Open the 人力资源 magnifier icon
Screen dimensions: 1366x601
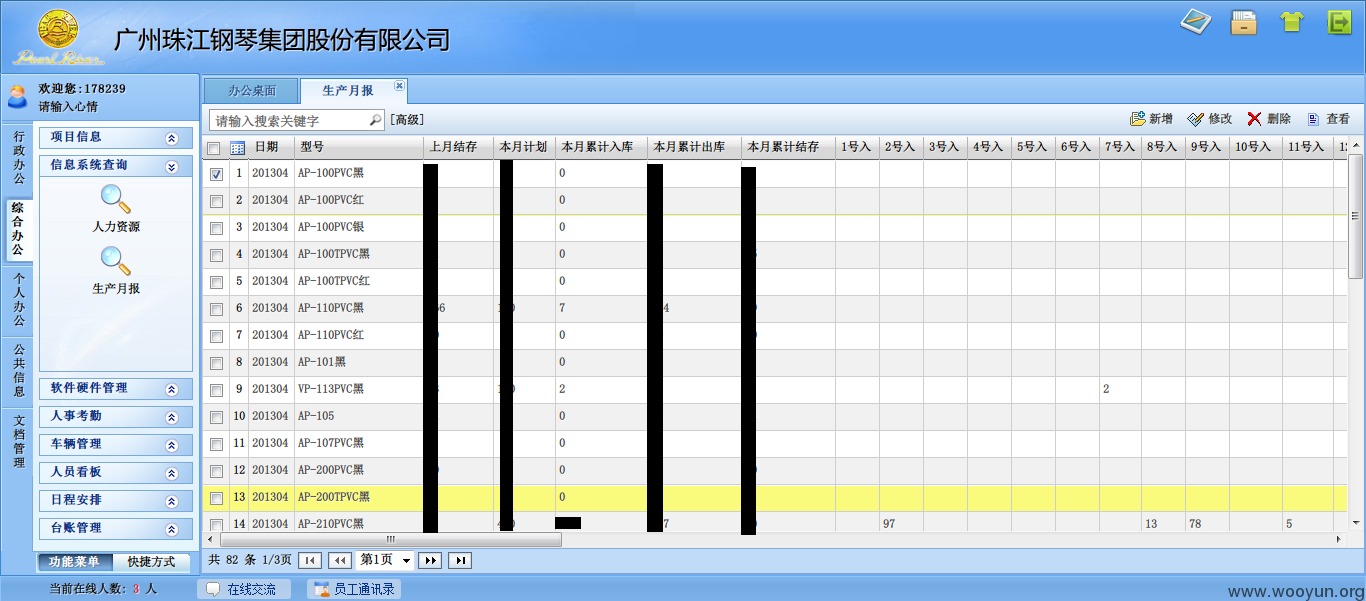116,200
